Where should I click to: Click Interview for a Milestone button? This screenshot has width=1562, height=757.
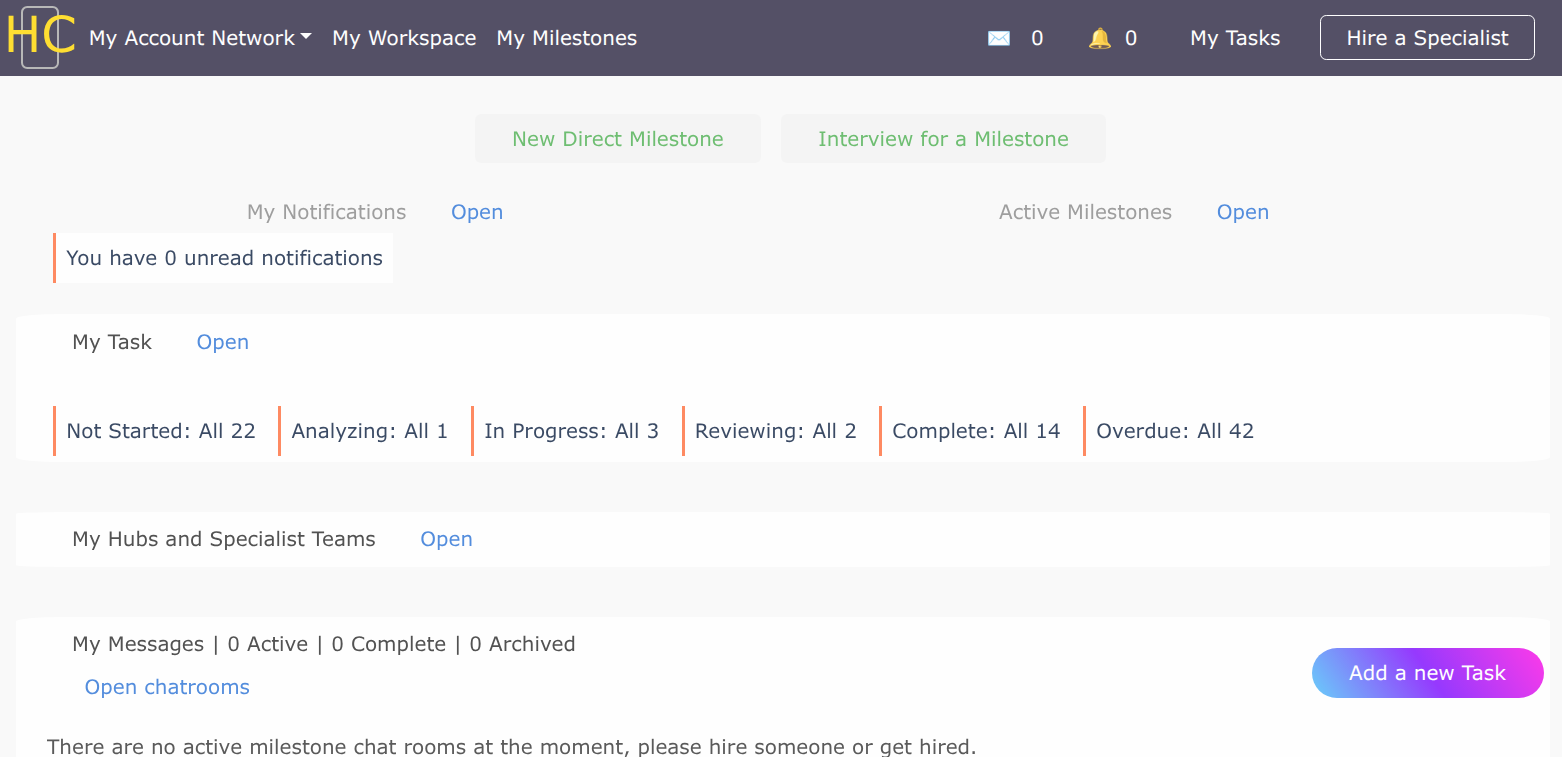pos(943,139)
